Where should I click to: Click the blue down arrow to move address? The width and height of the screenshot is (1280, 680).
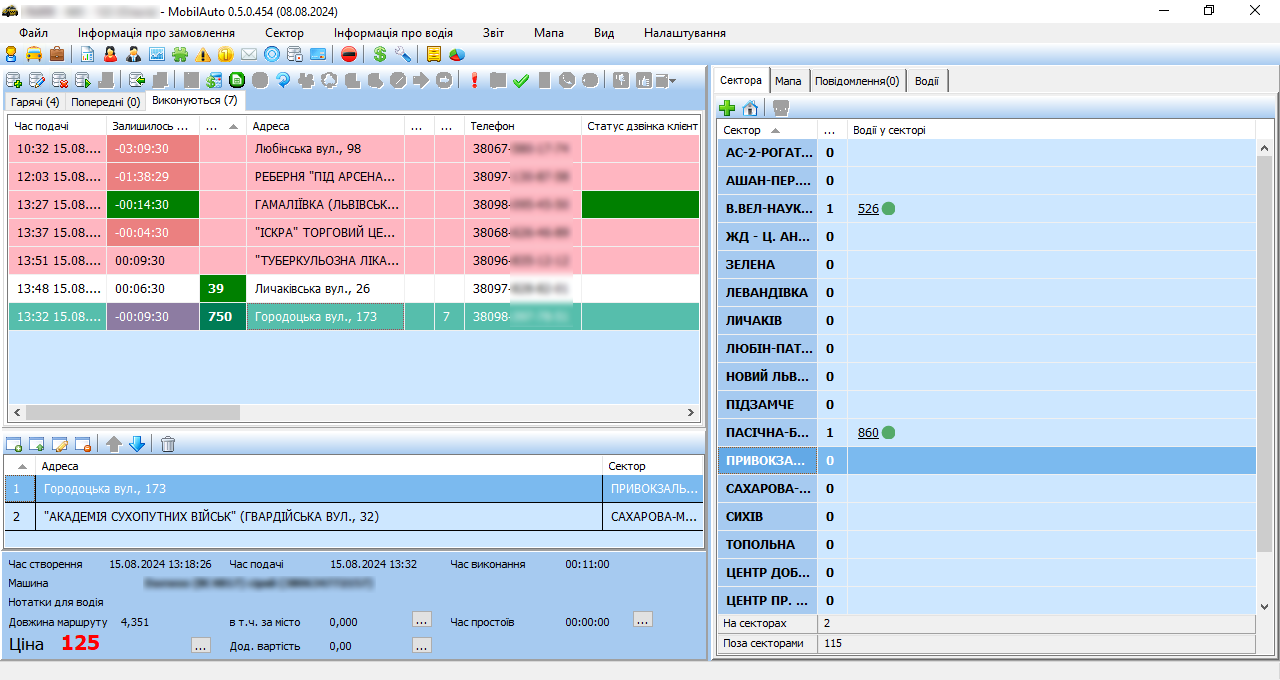tap(137, 444)
